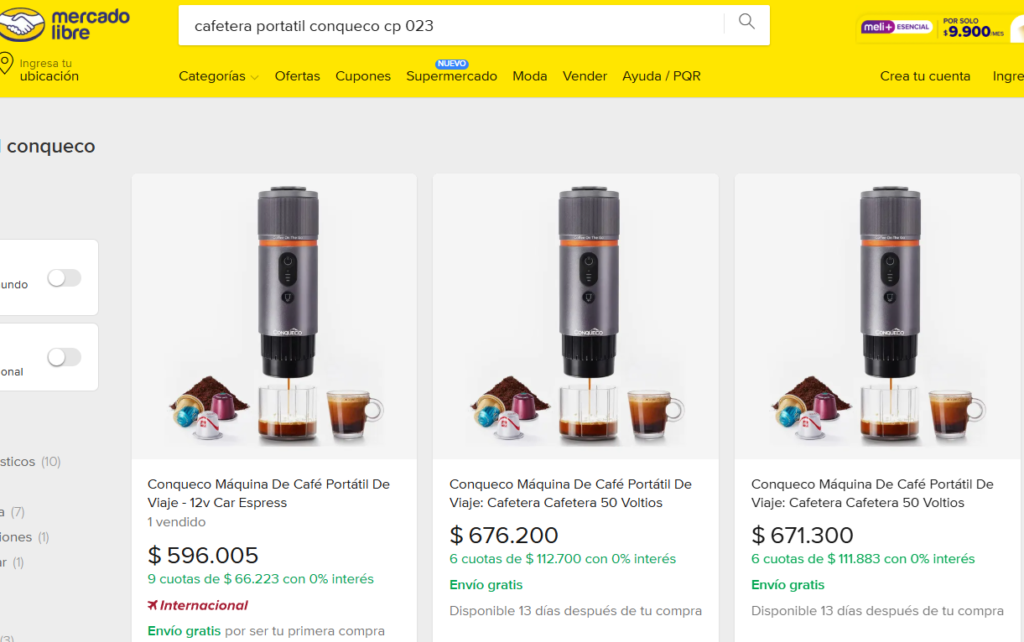Go to the Supermercado section
Screen dimensions: 1024x642
click(x=451, y=76)
